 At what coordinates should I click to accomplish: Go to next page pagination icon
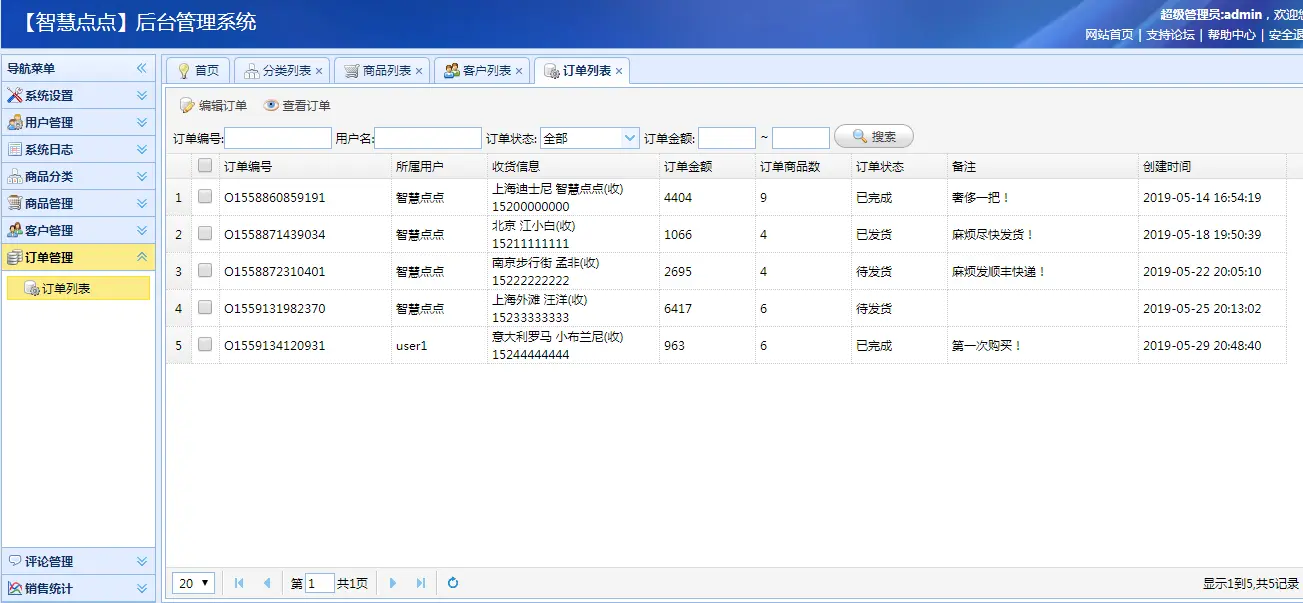tap(393, 583)
